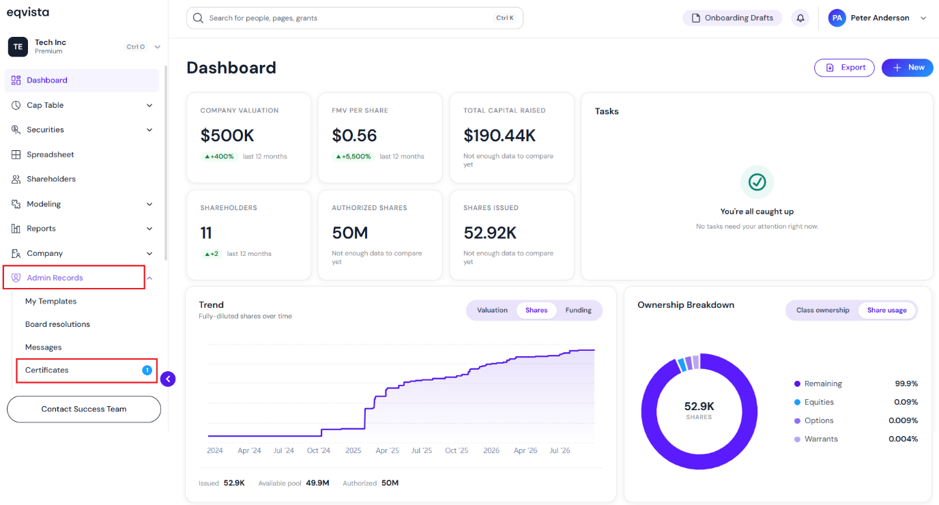Switch Trend chart to Valuation
The image size is (939, 505).
(x=492, y=310)
